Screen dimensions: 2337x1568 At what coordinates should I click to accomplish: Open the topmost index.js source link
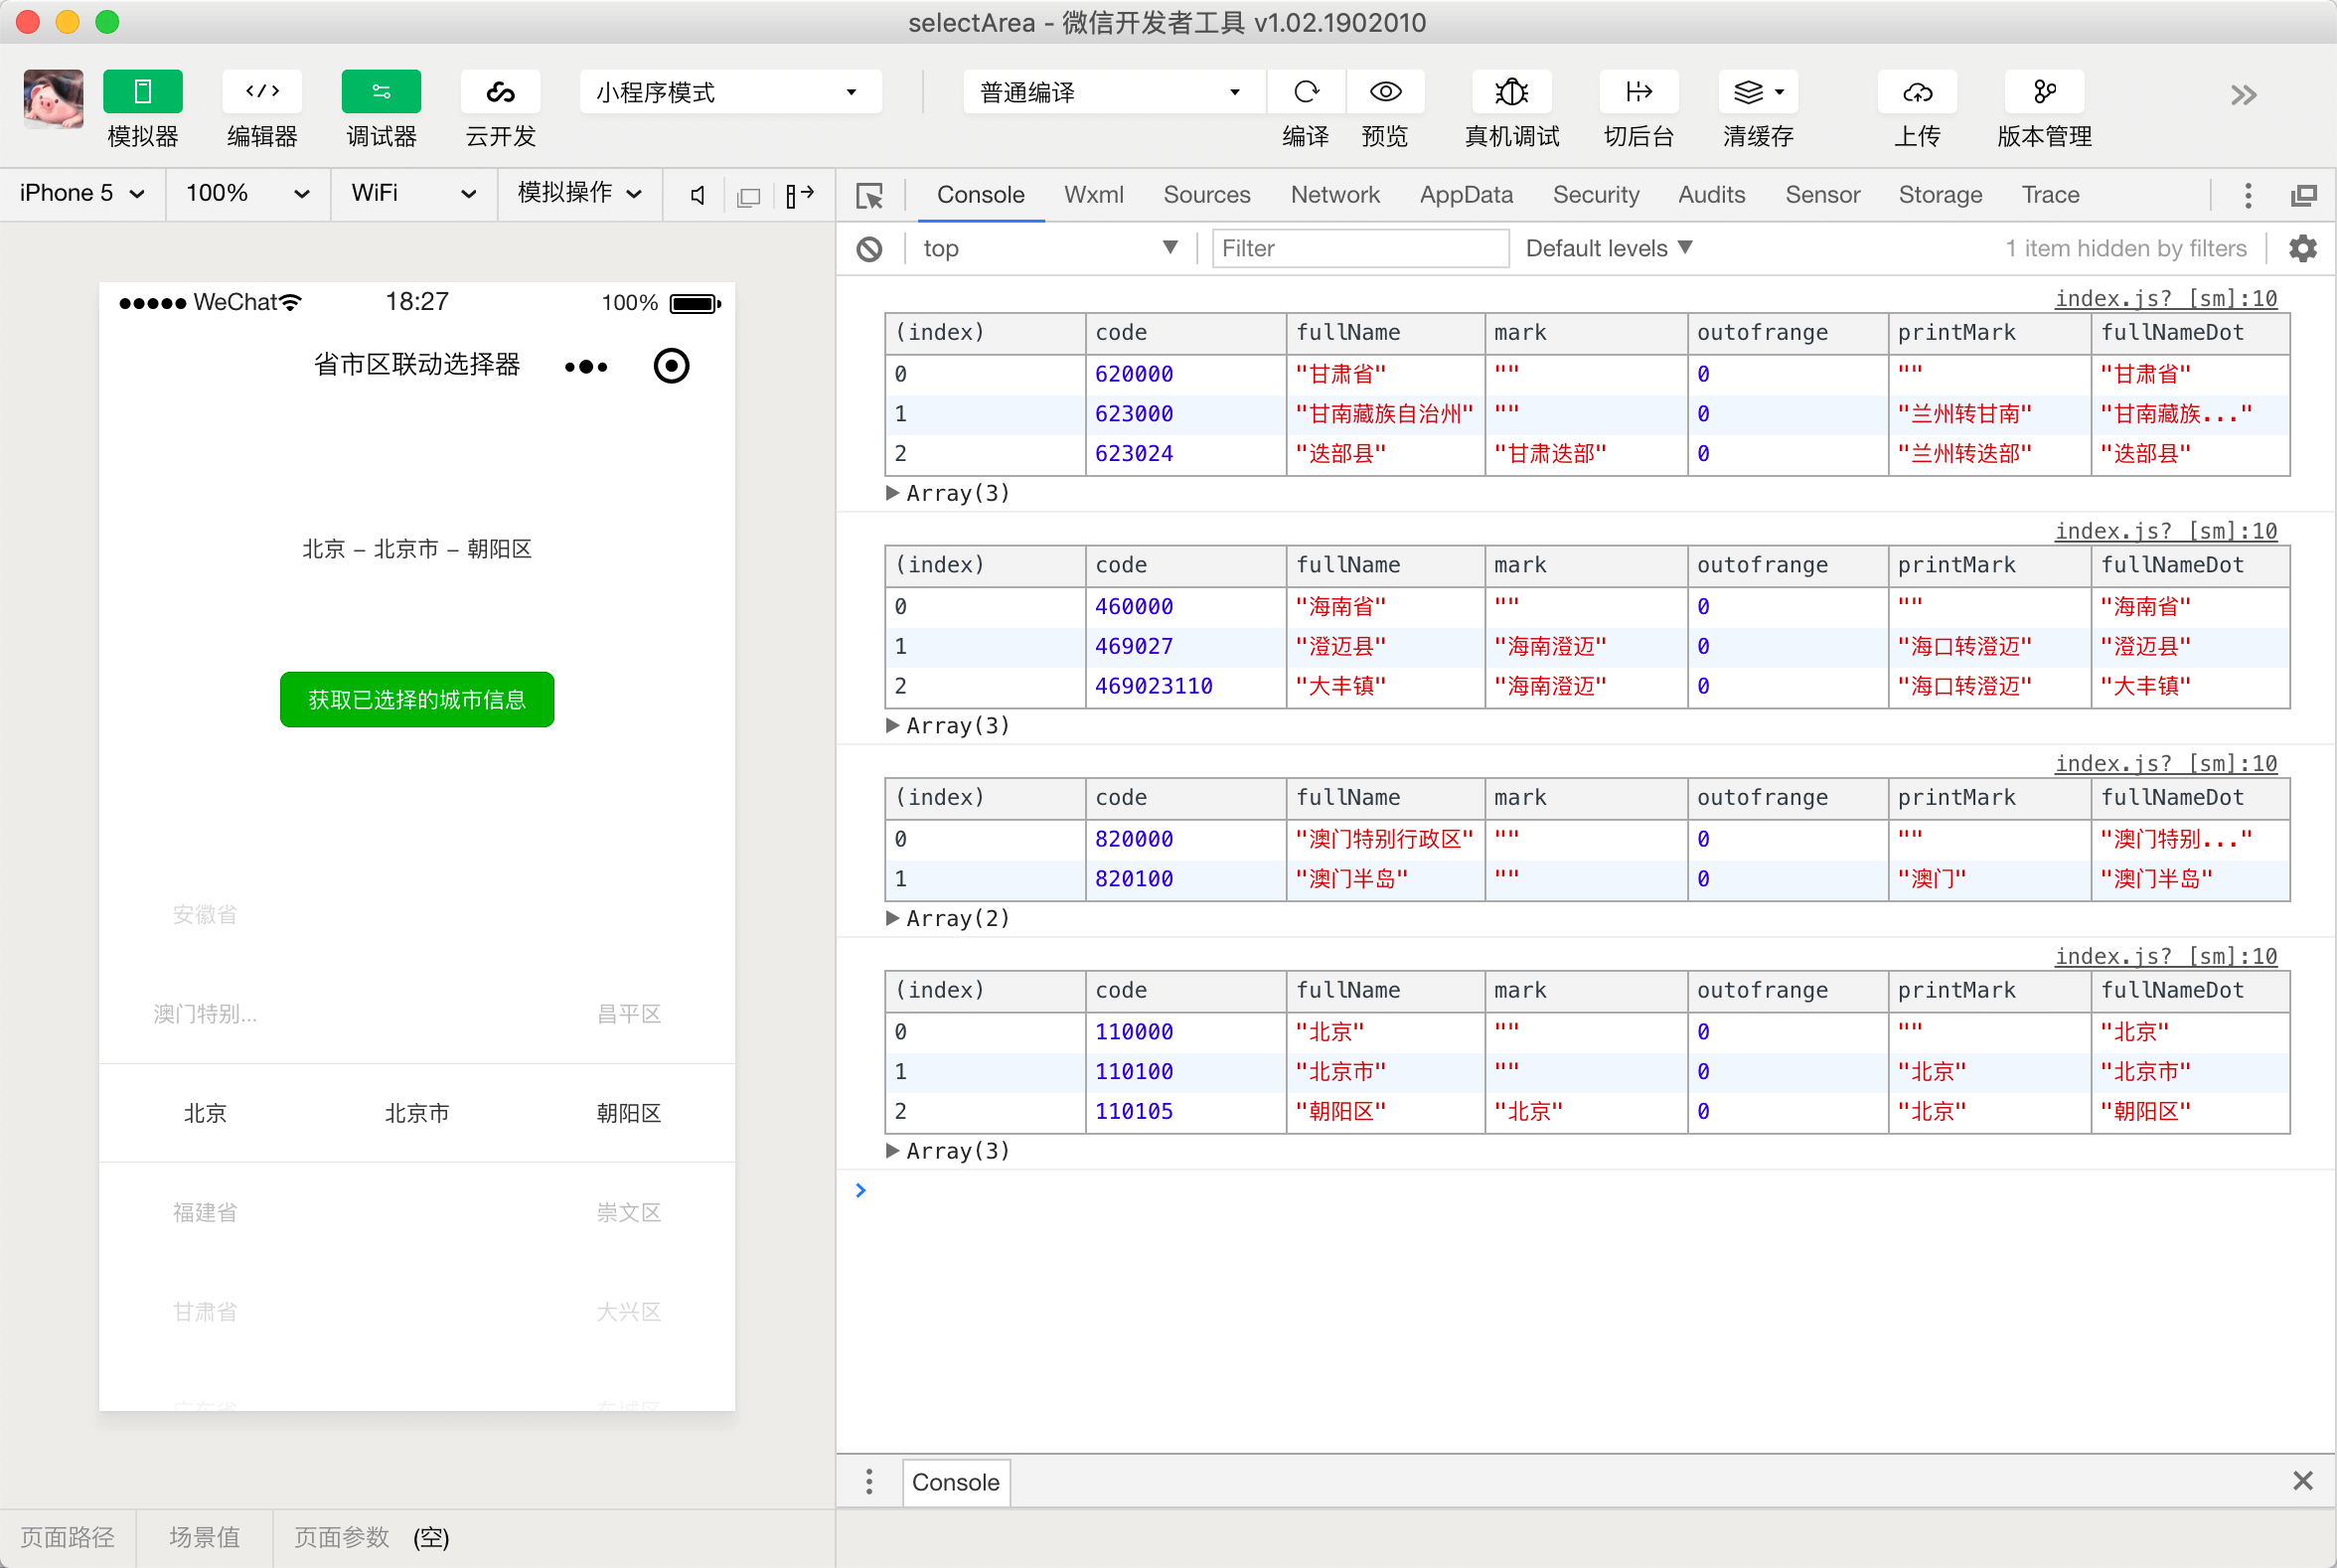pyautogui.click(x=2165, y=298)
